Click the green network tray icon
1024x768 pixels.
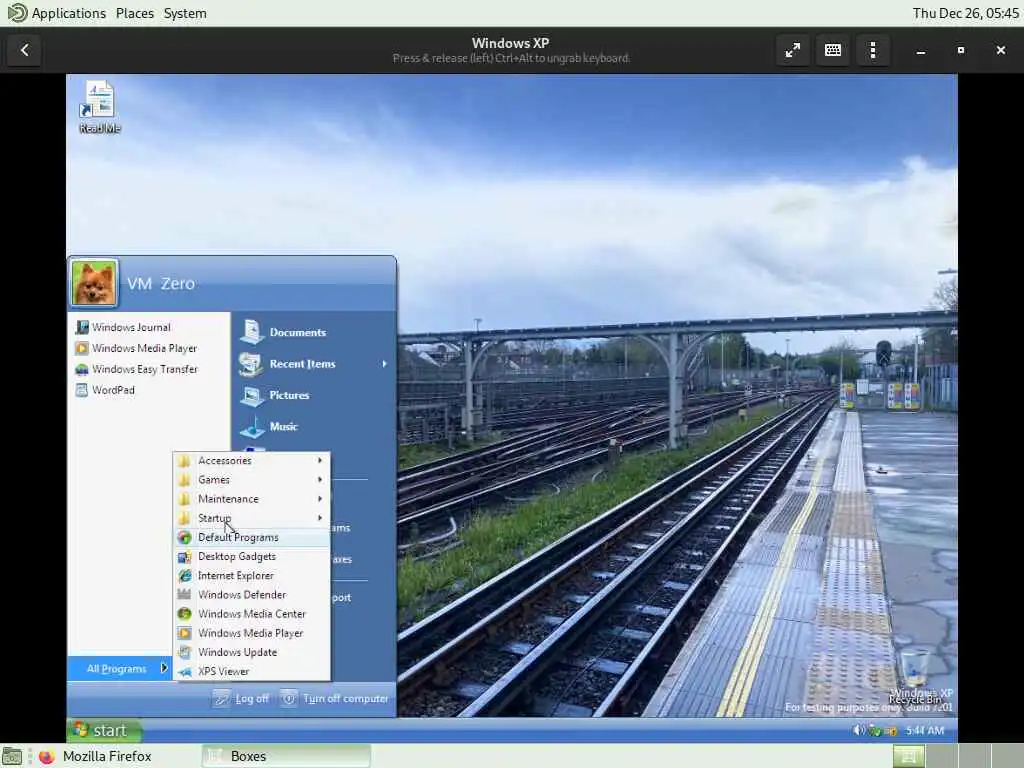pos(874,730)
